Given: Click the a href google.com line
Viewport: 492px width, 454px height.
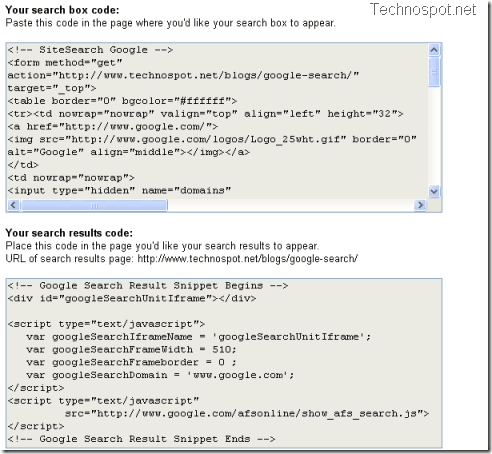Looking at the screenshot, I should pyautogui.click(x=113, y=127).
